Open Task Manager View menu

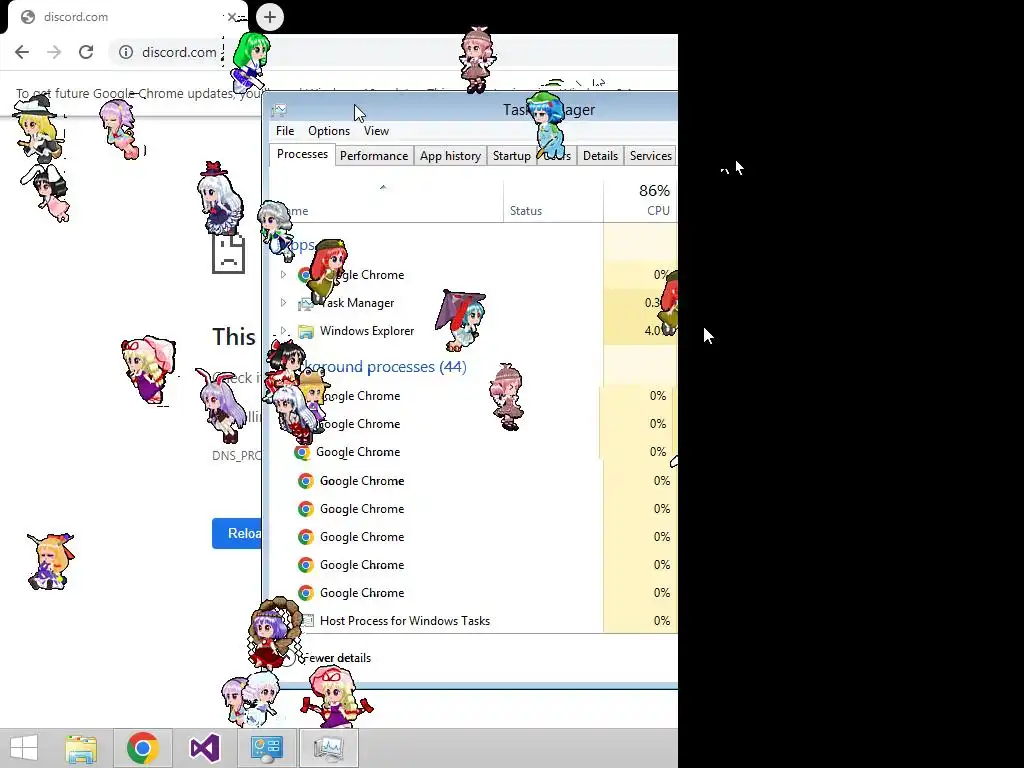click(x=376, y=131)
